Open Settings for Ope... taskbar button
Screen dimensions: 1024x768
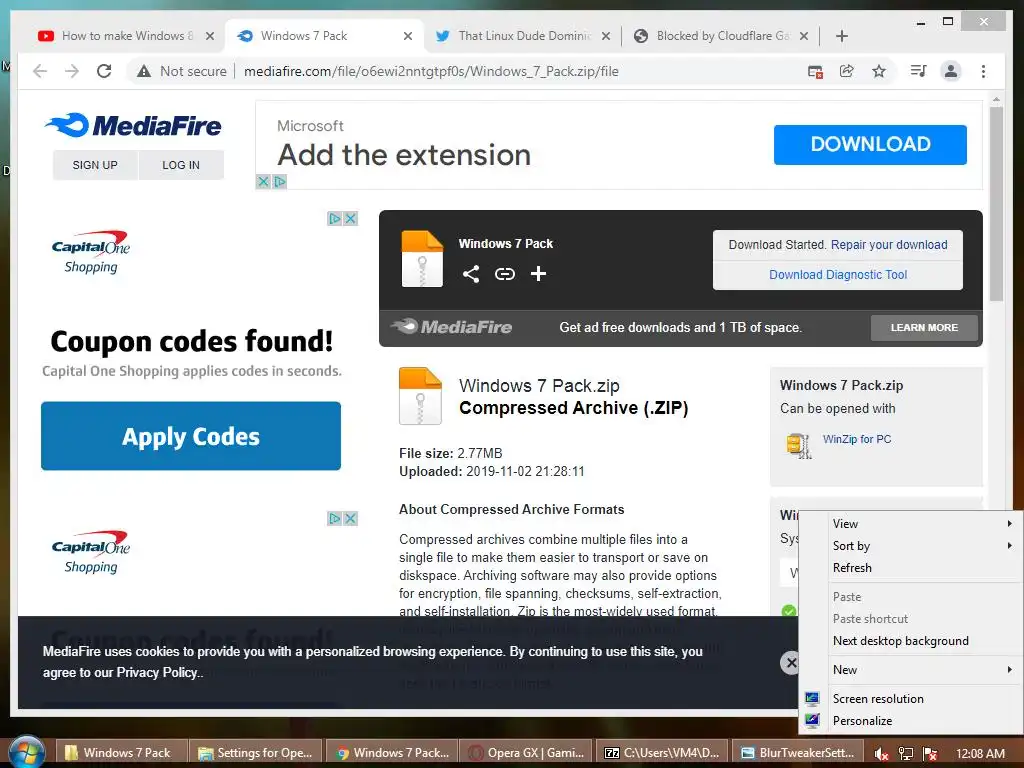(257, 753)
